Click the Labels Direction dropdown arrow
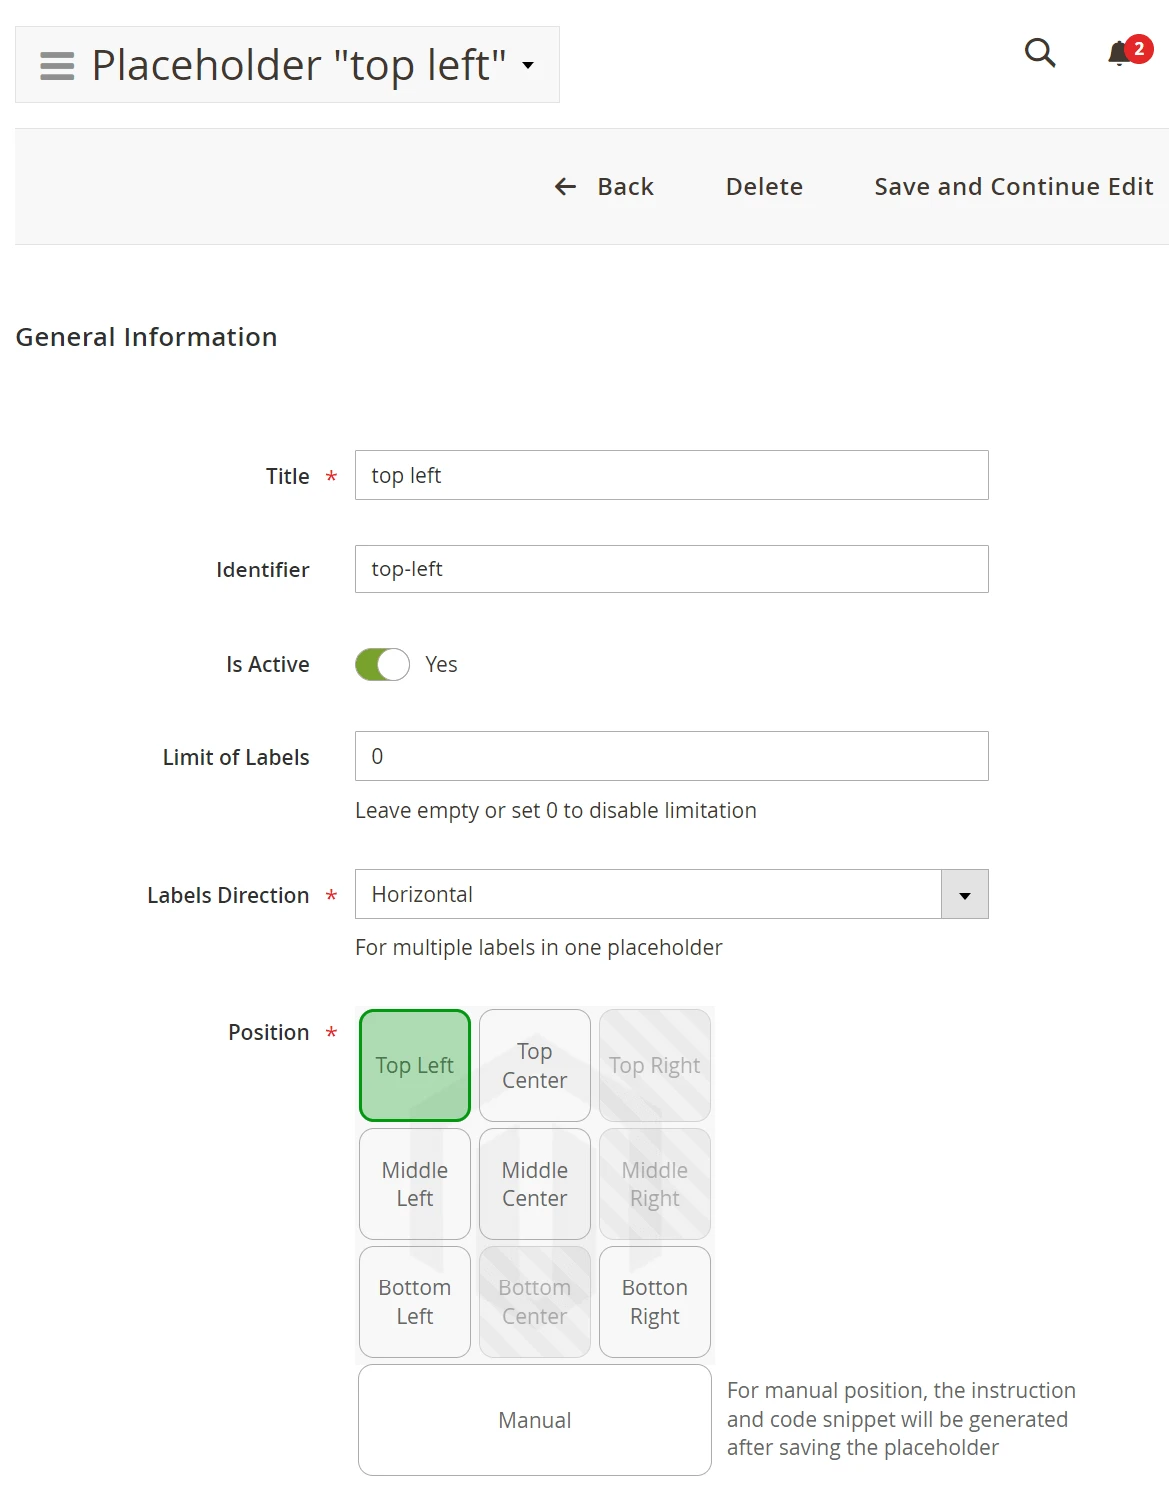 click(964, 895)
